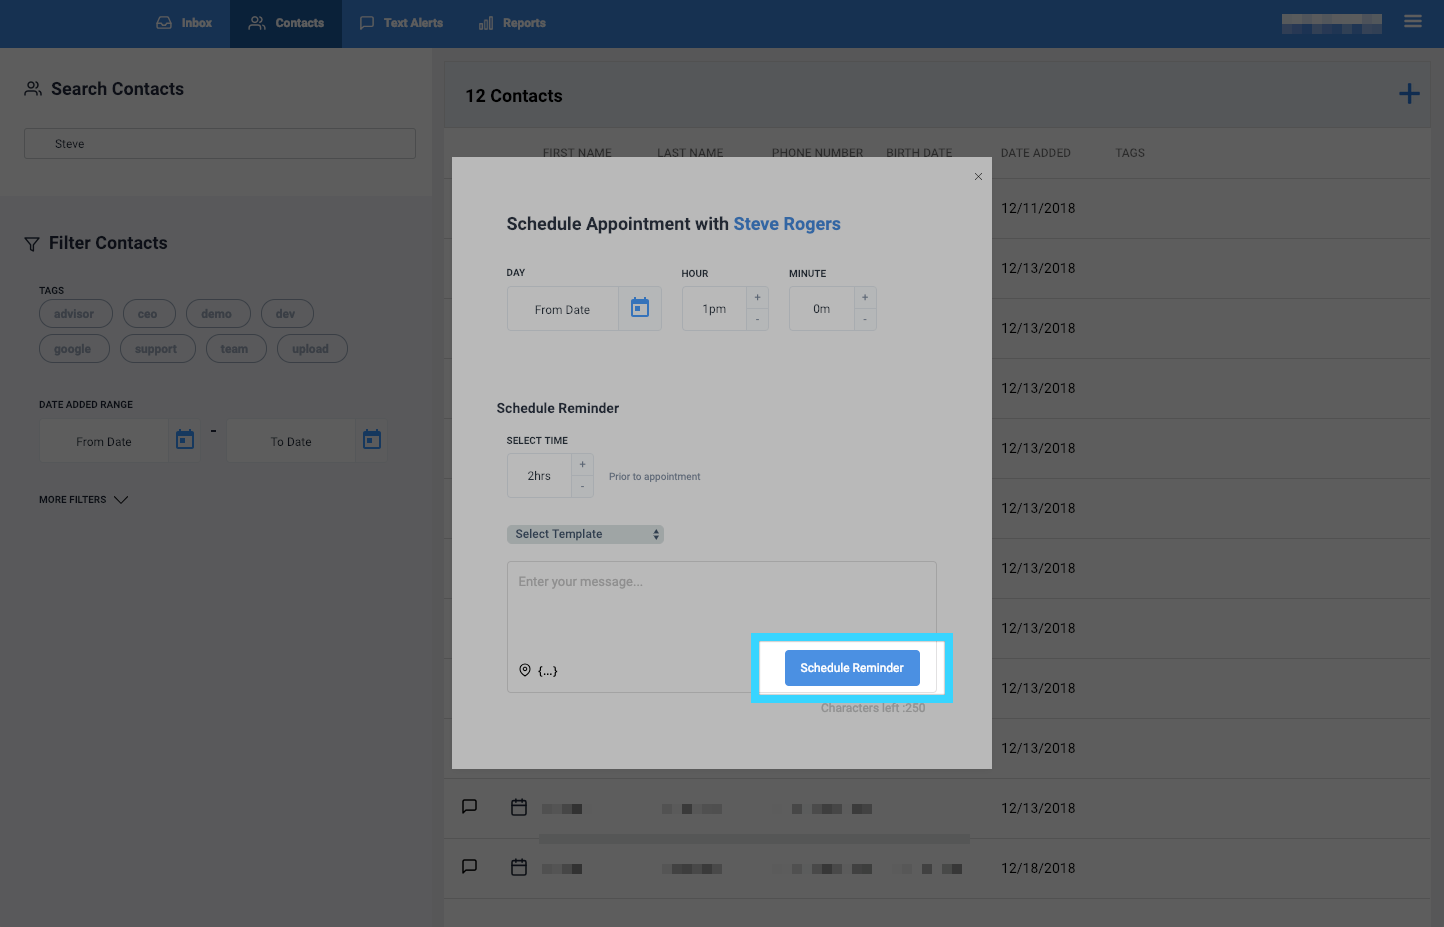Select the upload tag filter
Screen dimensions: 1444x927
click(312, 349)
